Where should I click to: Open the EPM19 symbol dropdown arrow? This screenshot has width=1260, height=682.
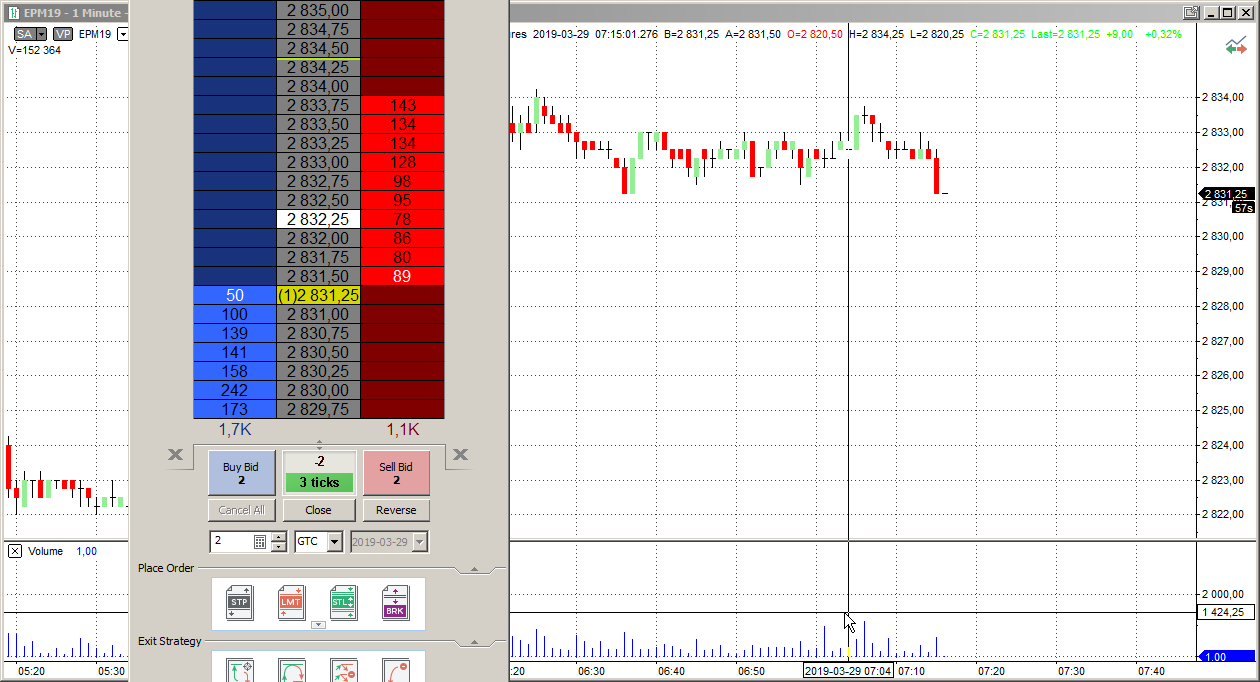(x=123, y=34)
